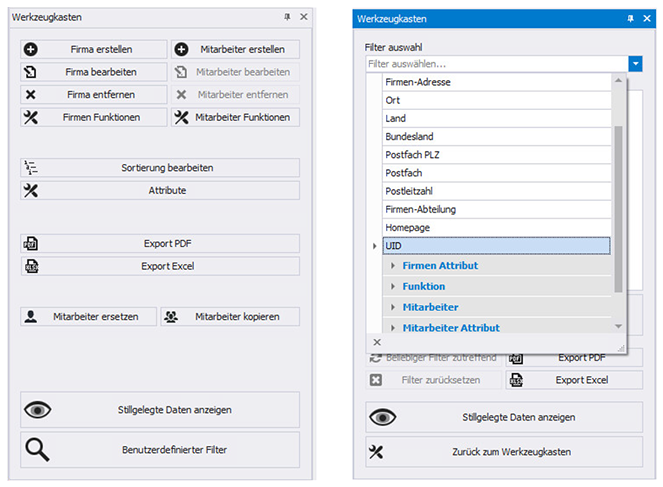Viewport: 663px width, 487px height.
Task: Open the Filter auswählen dropdown arrow
Action: pos(636,64)
